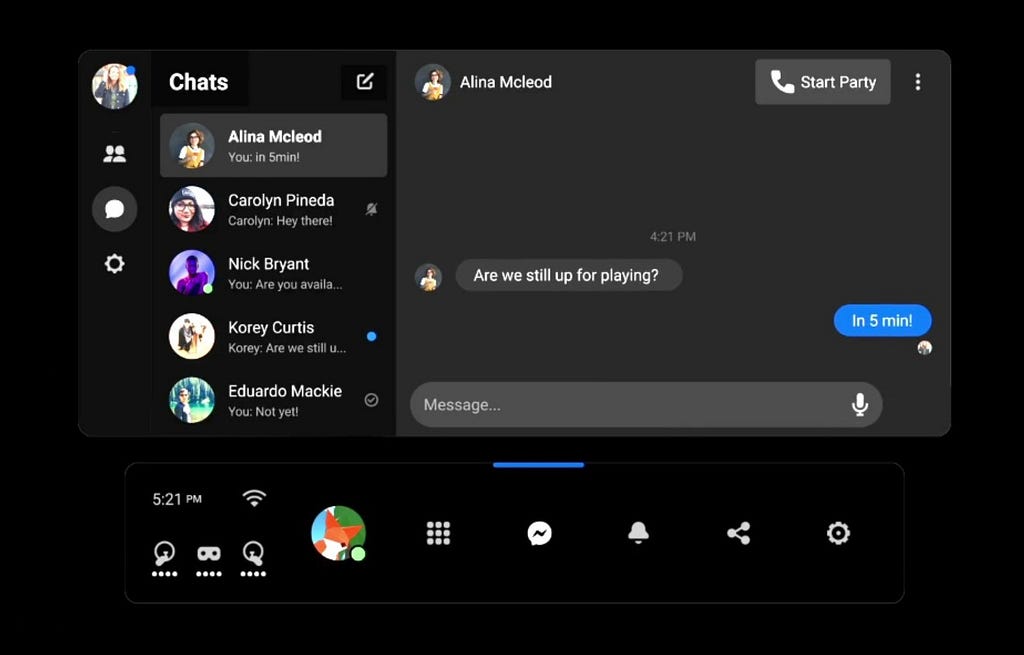
Task: Open Alina Mcleod chat in list
Action: coord(274,146)
